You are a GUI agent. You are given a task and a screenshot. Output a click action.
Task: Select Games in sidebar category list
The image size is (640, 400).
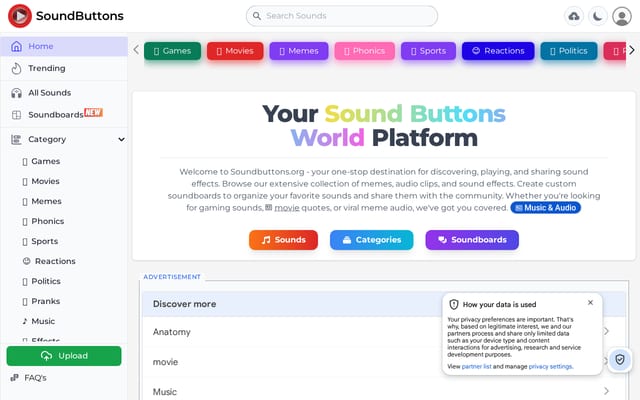click(x=46, y=161)
